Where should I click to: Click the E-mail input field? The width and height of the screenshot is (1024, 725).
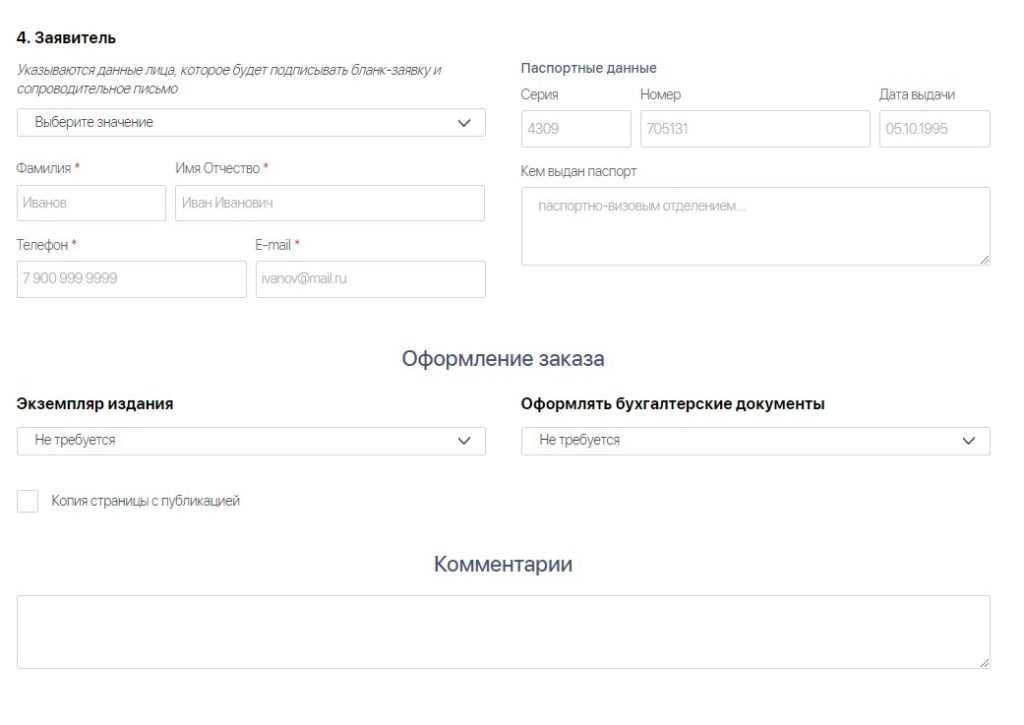click(x=370, y=279)
